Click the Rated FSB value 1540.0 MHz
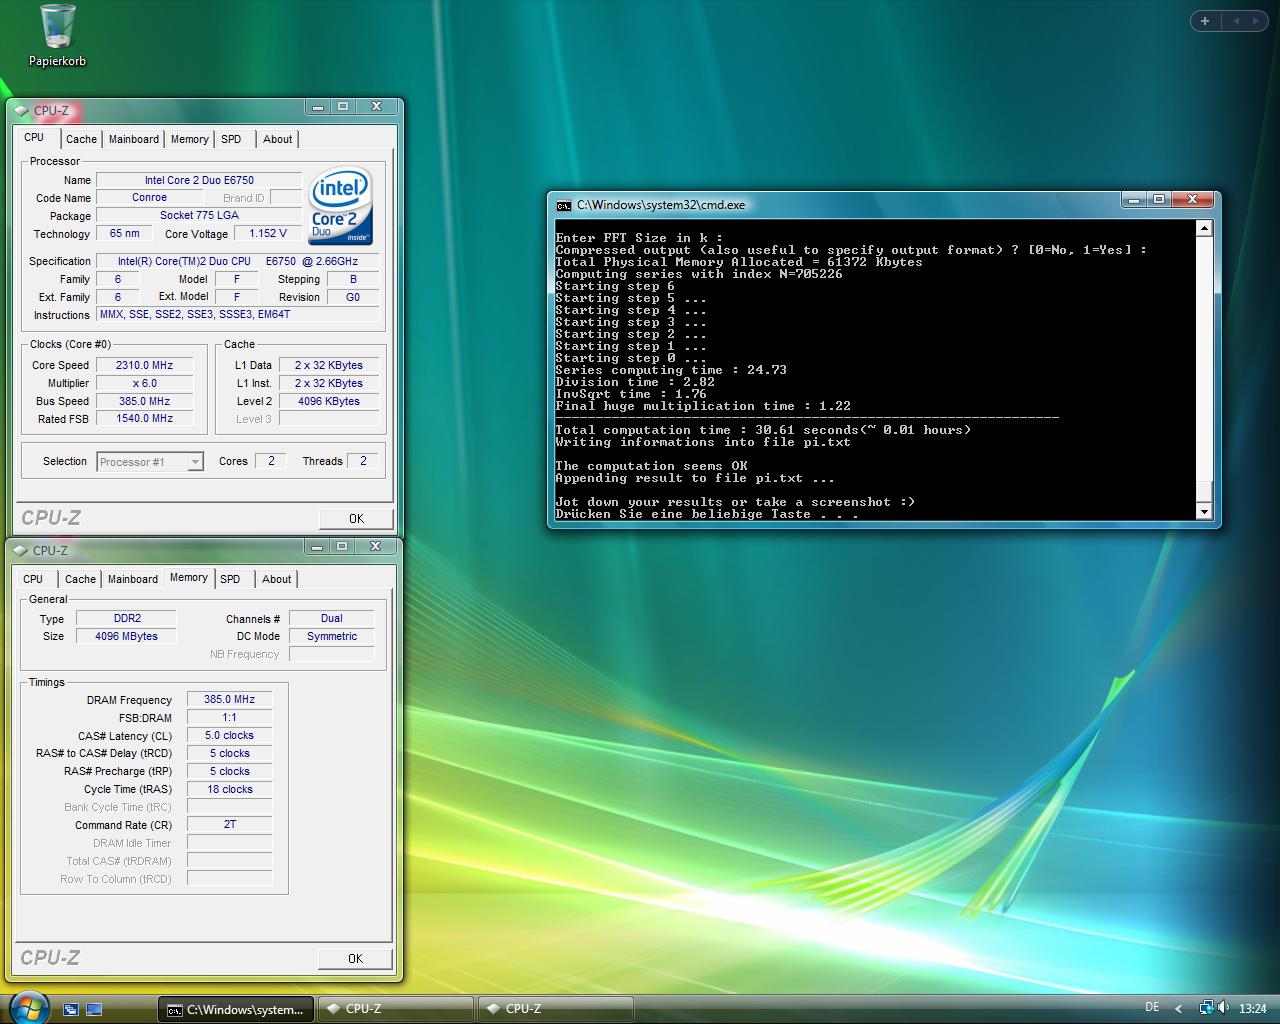 tap(144, 419)
